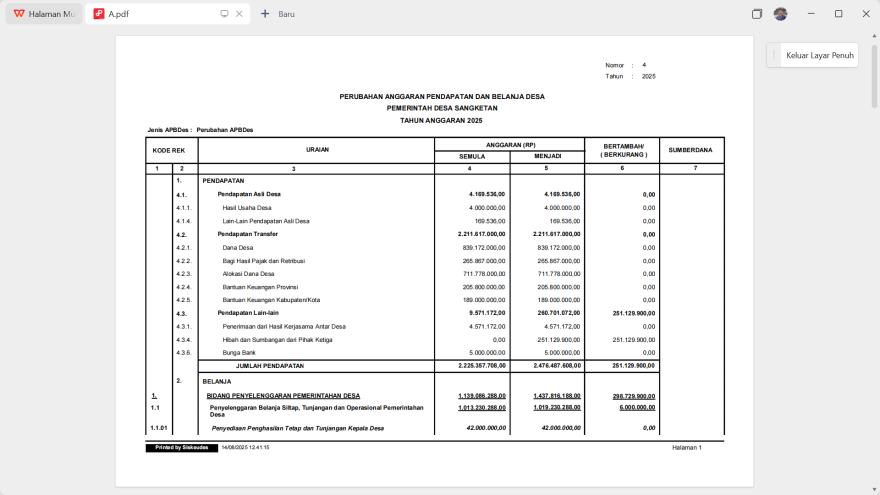Click the Hasil Usaha Desa row label

(x=246, y=208)
